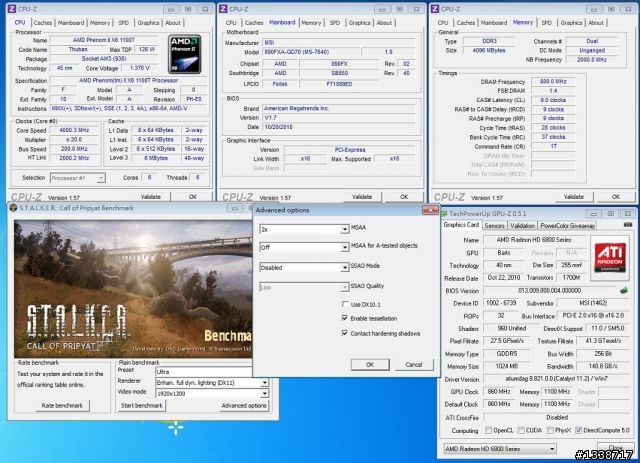Open the MSAA for A-tested objects dropdown
This screenshot has width=640, height=463.
coord(304,247)
